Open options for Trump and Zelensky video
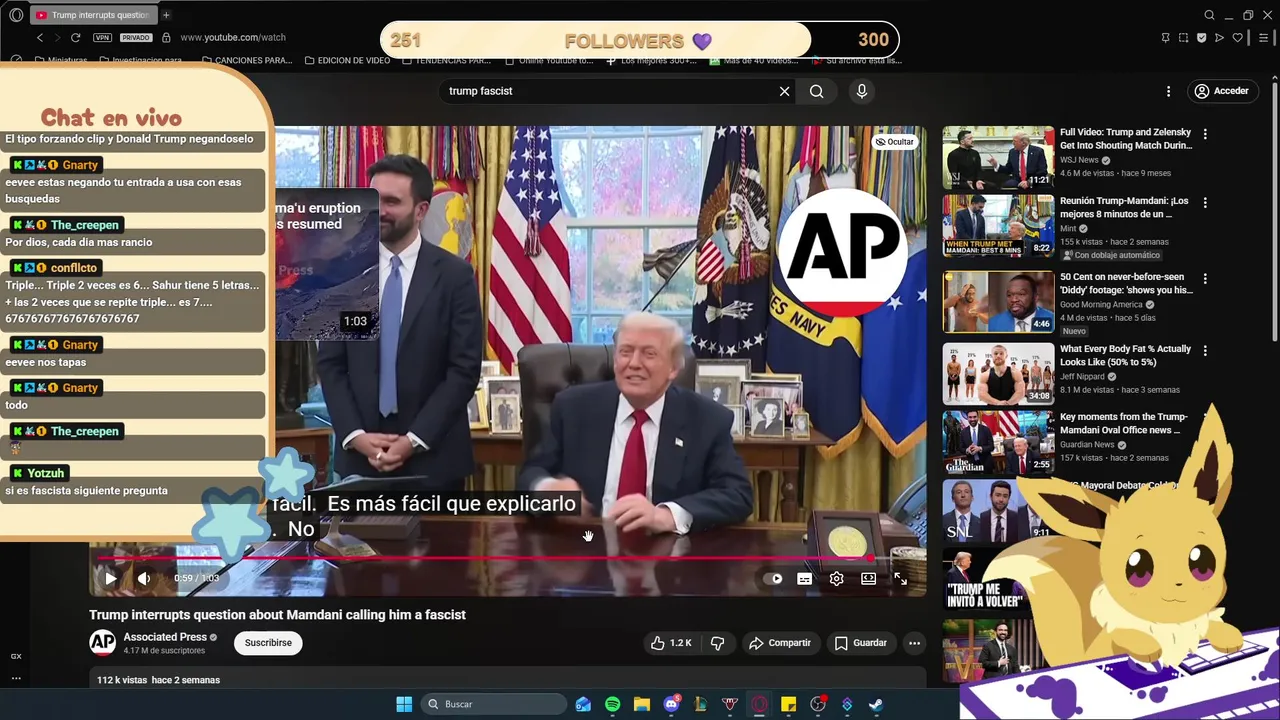1280x720 pixels. [x=1205, y=134]
